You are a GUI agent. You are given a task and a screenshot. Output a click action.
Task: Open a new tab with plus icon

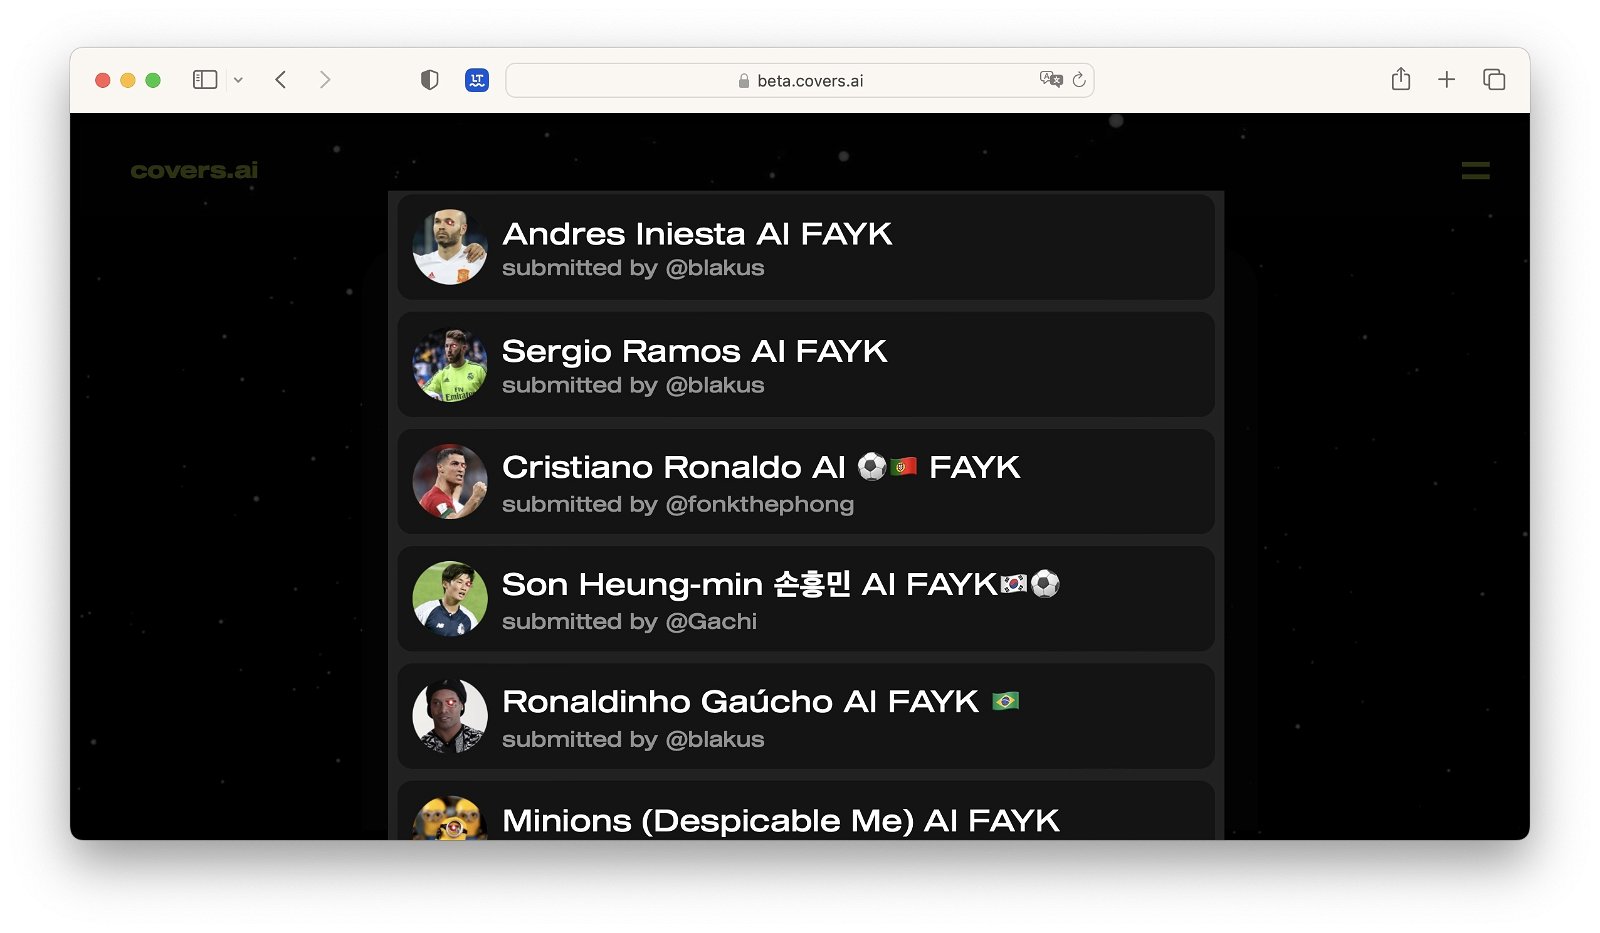(1446, 80)
